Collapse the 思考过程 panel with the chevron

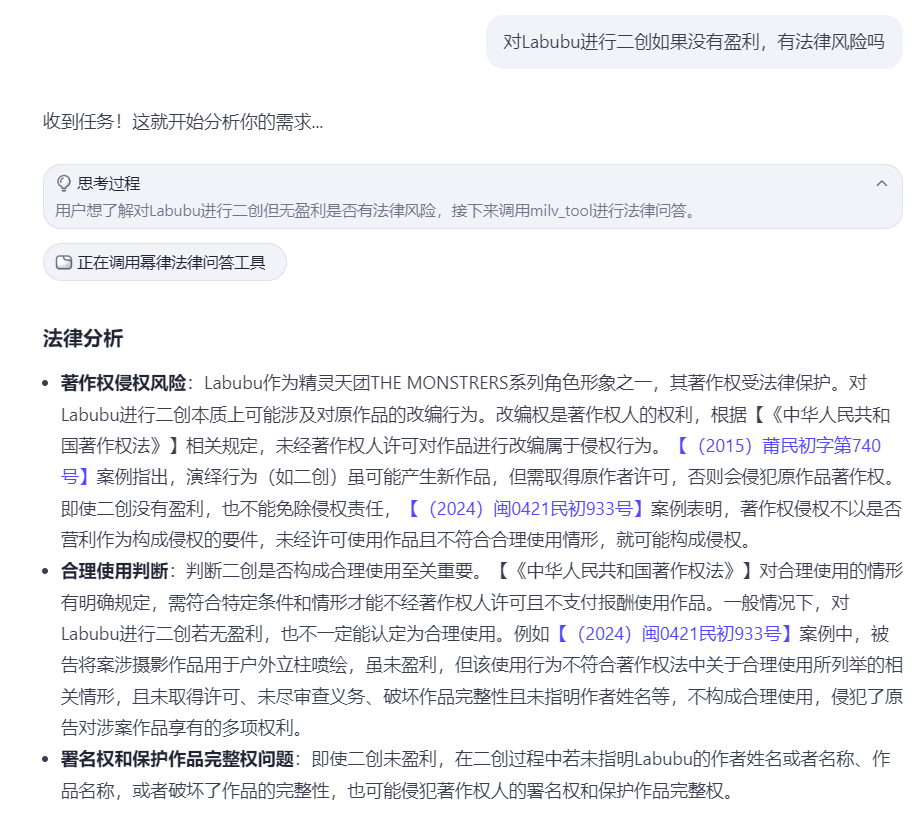881,184
